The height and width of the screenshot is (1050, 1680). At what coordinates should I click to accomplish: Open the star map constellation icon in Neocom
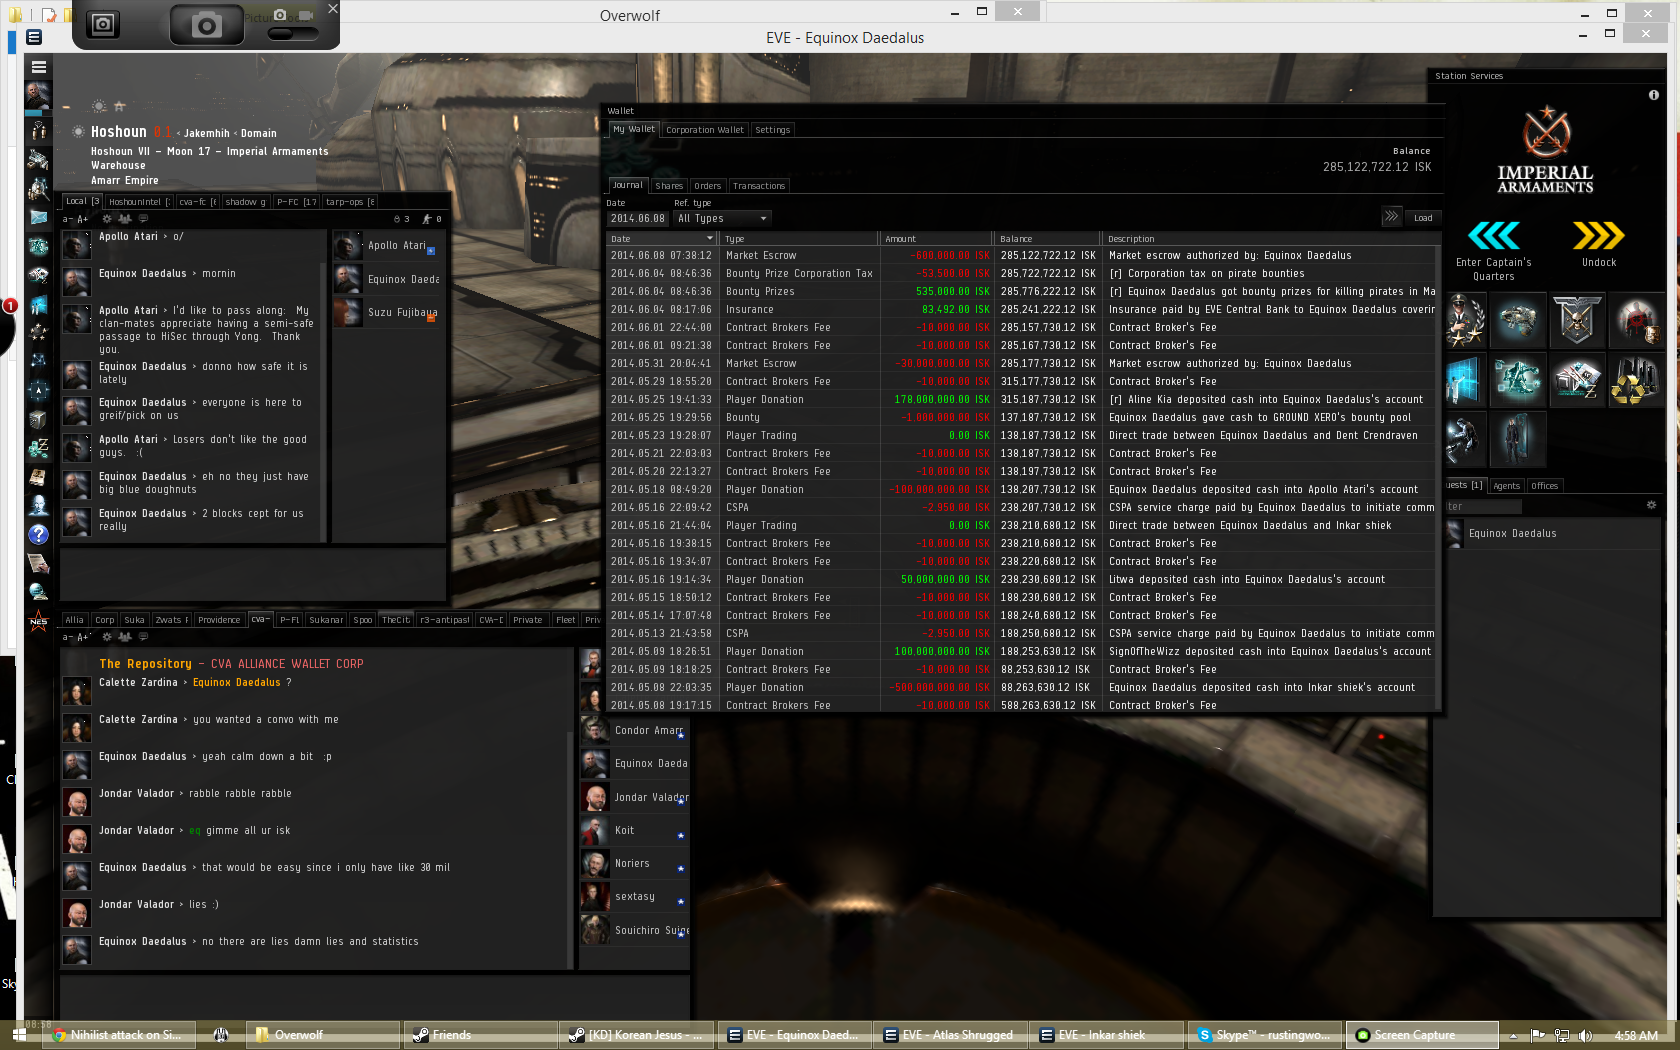38,361
